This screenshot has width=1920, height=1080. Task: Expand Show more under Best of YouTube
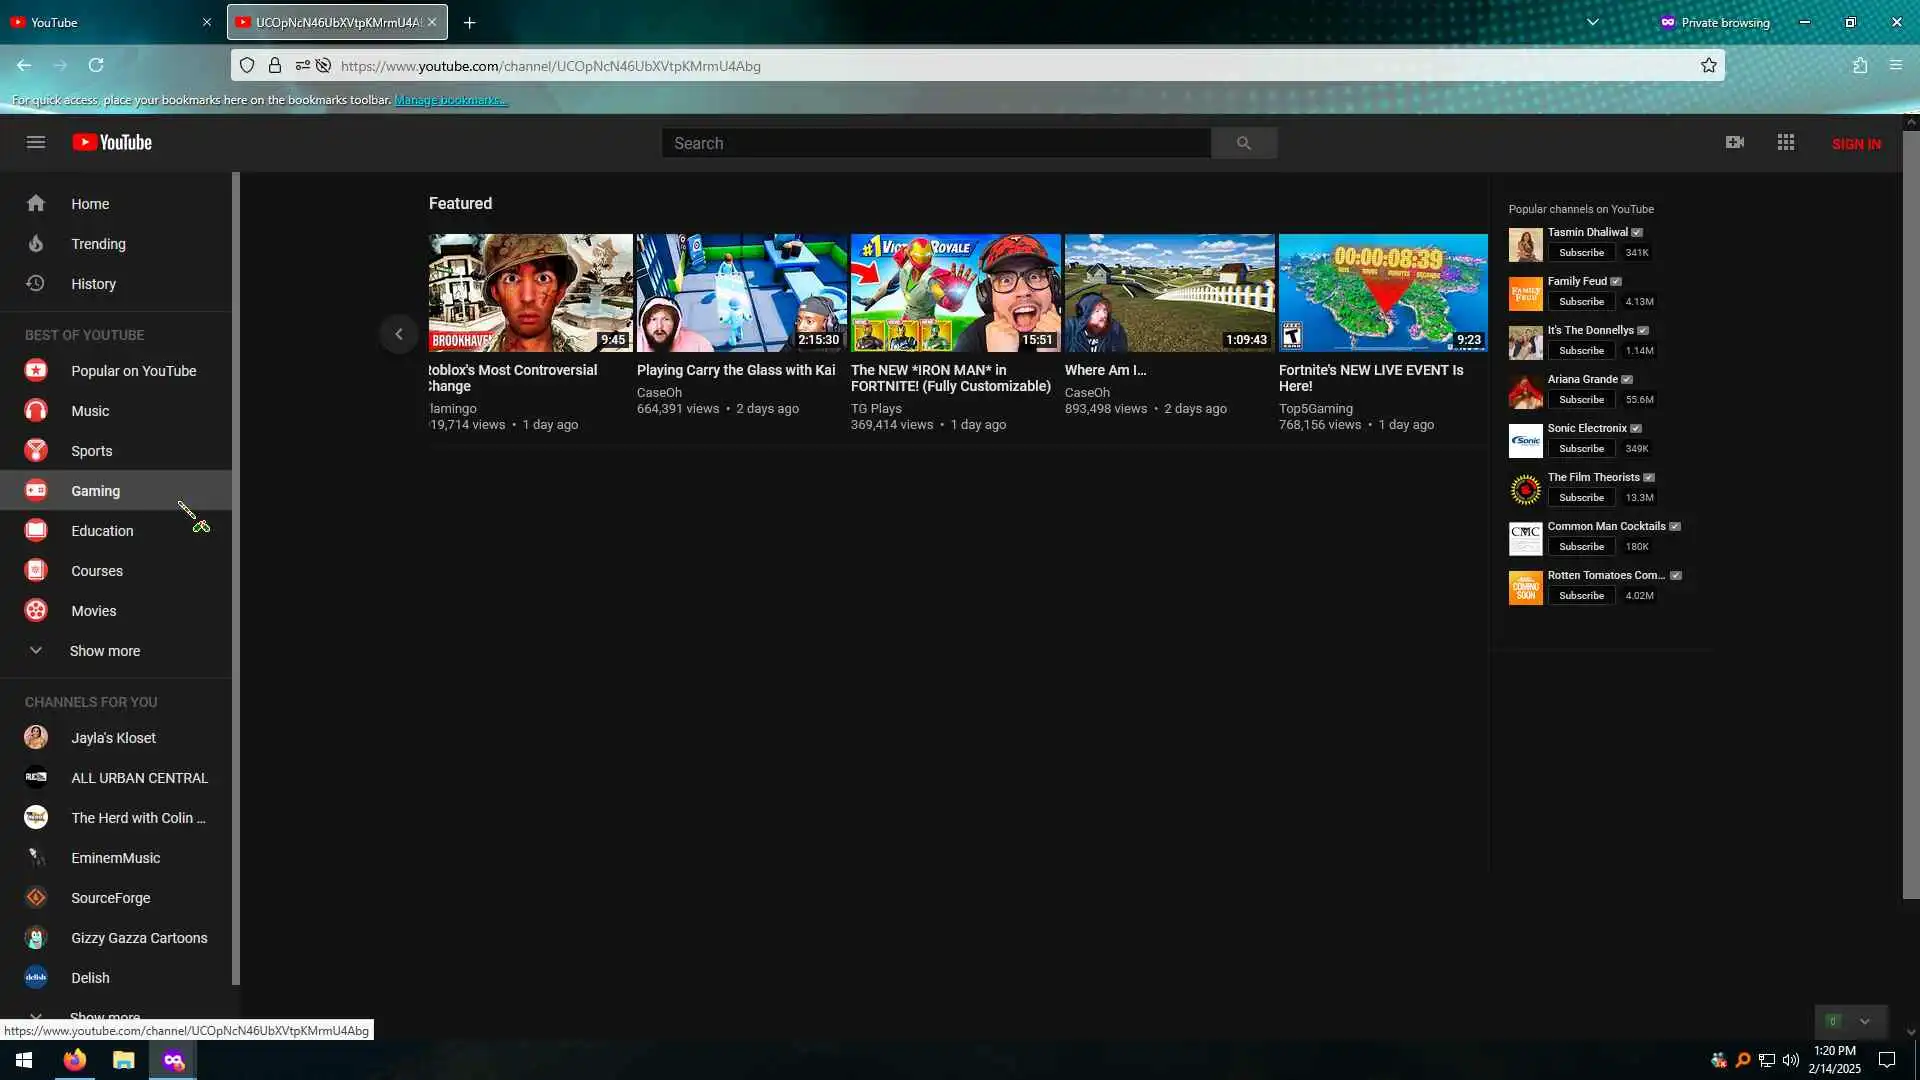(104, 651)
